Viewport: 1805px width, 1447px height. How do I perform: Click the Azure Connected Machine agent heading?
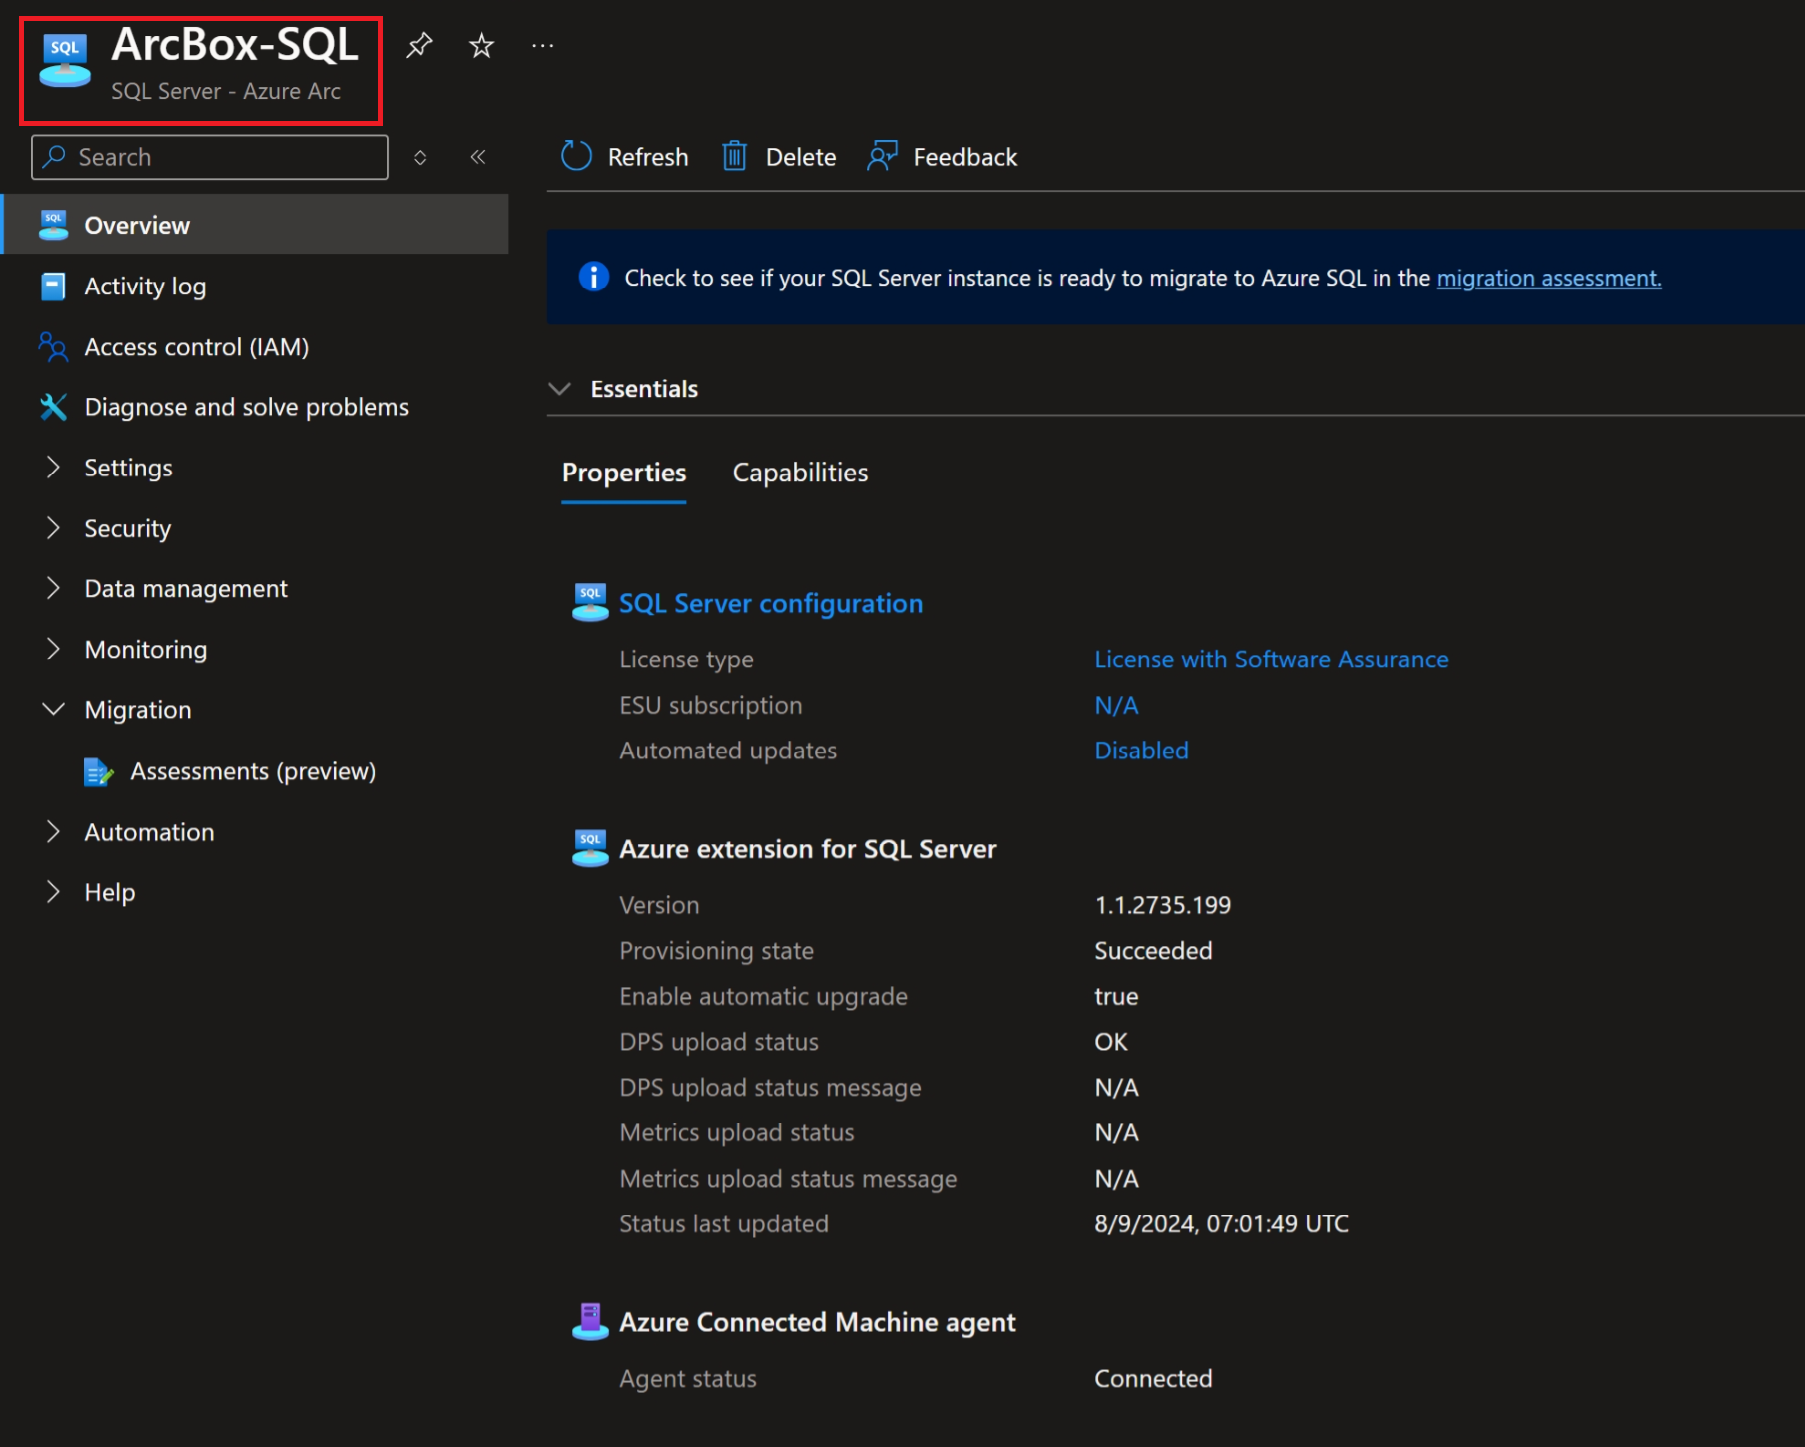point(817,1322)
